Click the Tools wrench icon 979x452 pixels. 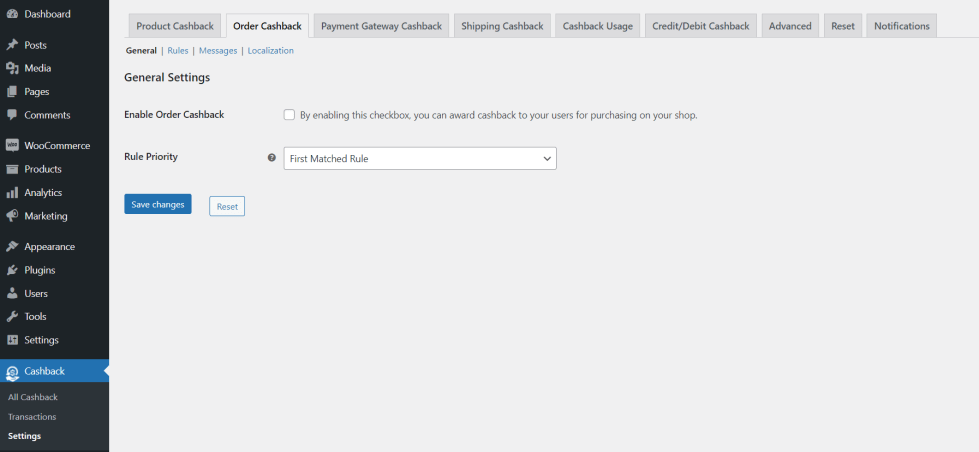pyautogui.click(x=12, y=317)
